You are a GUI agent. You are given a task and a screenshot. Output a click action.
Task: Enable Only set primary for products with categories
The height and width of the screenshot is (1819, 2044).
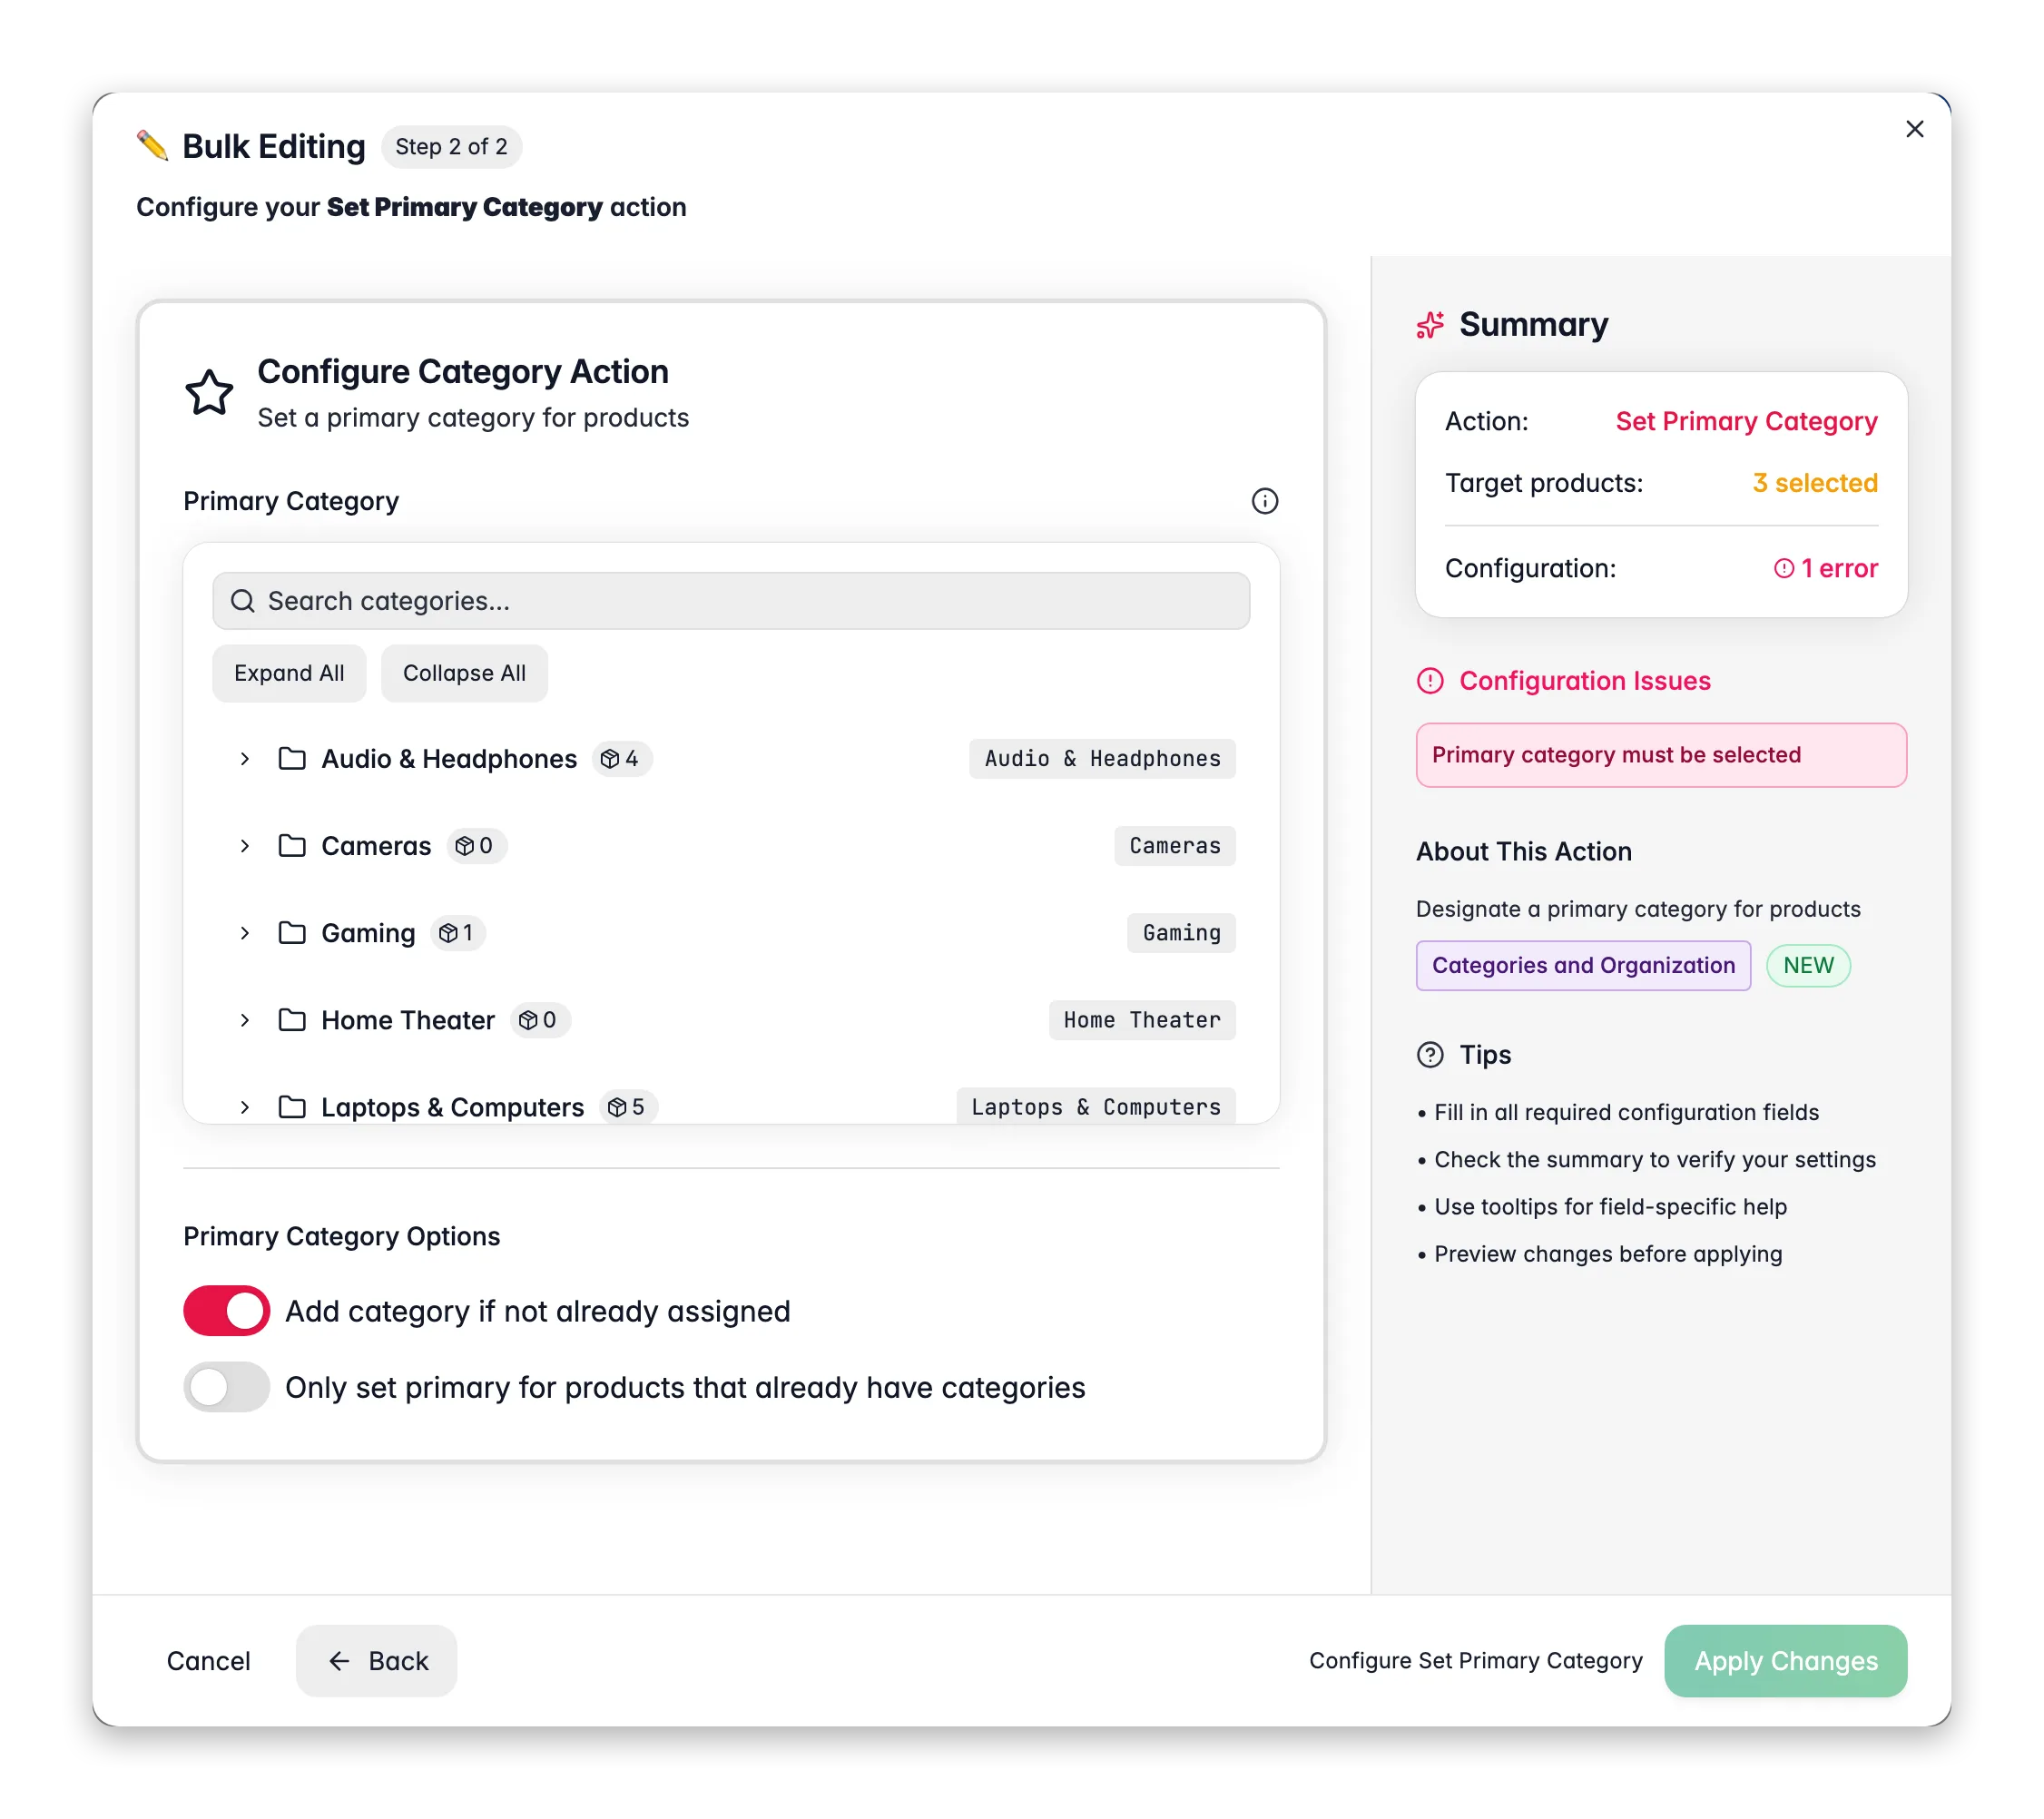(226, 1387)
